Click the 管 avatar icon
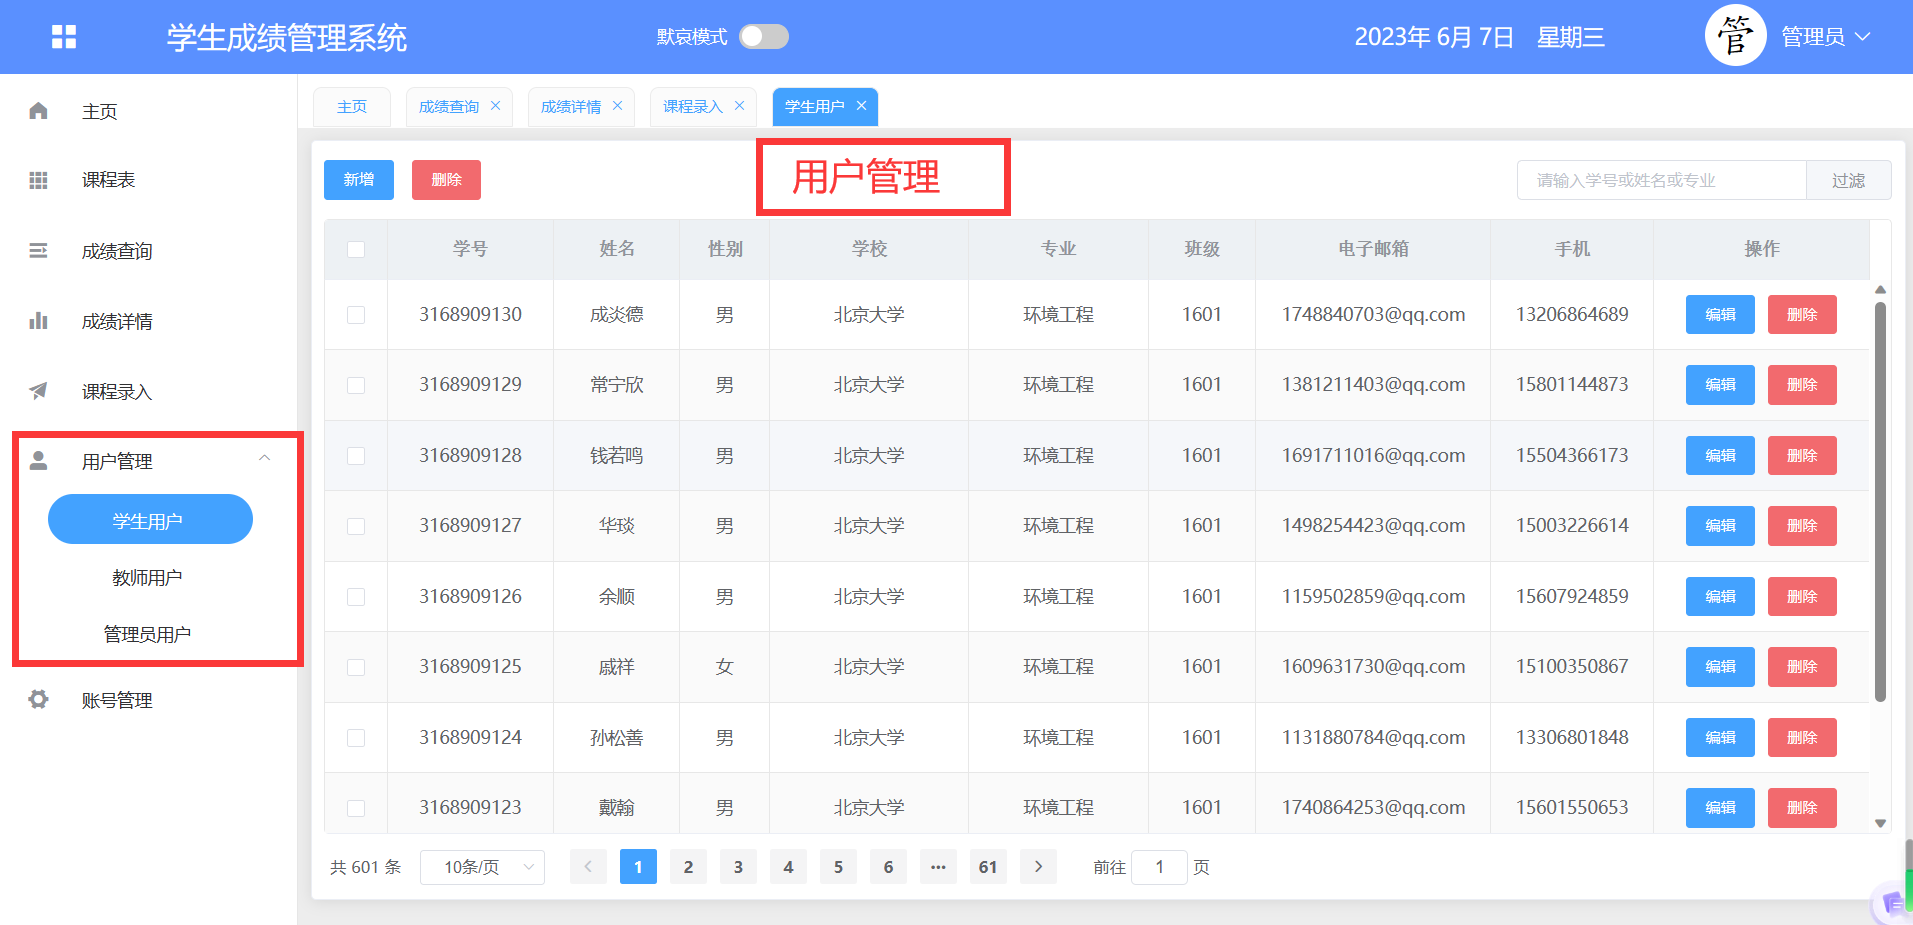This screenshot has height=925, width=1913. pyautogui.click(x=1735, y=36)
